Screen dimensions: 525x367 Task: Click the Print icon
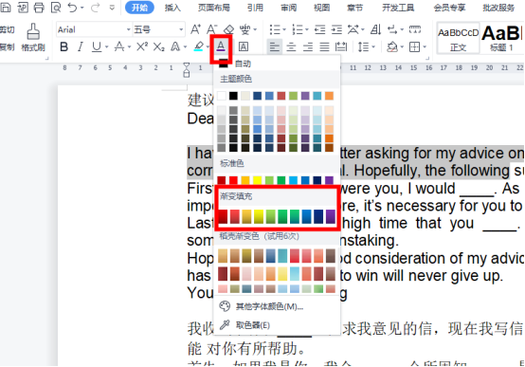39,7
